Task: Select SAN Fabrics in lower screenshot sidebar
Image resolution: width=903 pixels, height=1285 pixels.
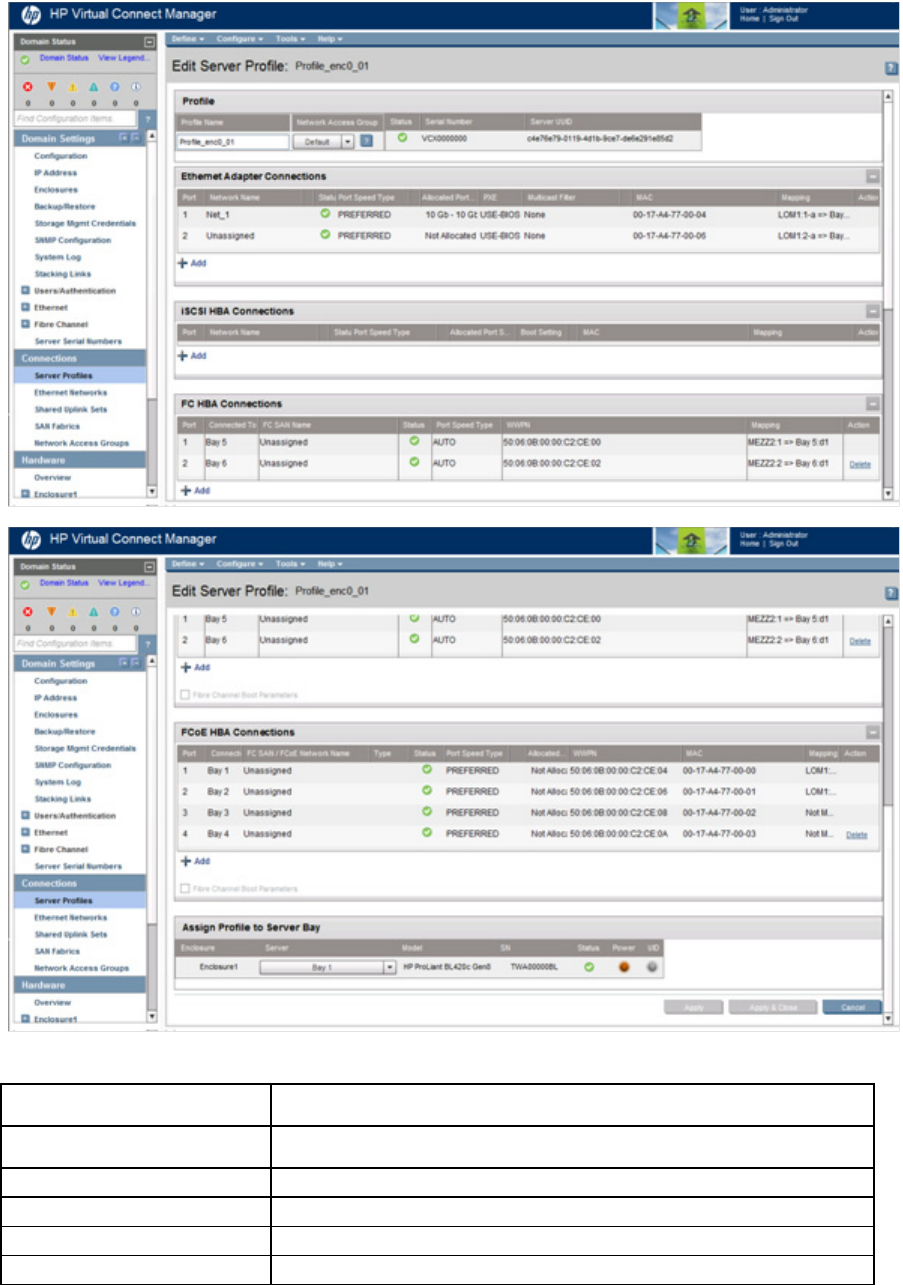Action: pyautogui.click(x=57, y=951)
